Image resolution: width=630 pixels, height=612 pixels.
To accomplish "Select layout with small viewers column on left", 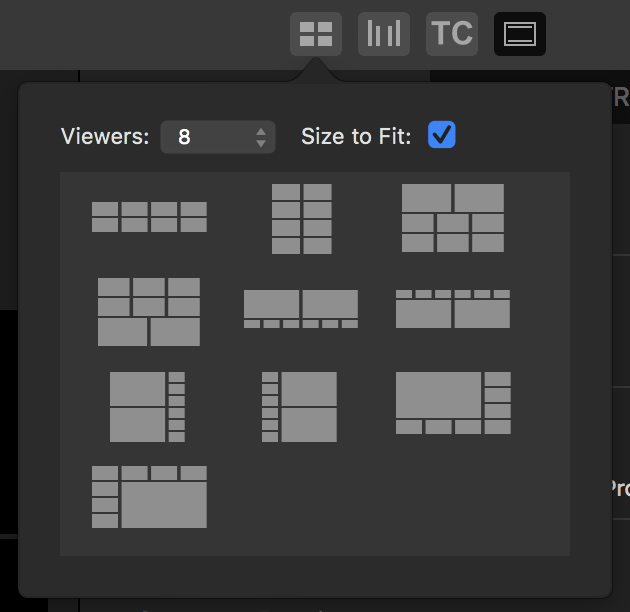I will 299,407.
